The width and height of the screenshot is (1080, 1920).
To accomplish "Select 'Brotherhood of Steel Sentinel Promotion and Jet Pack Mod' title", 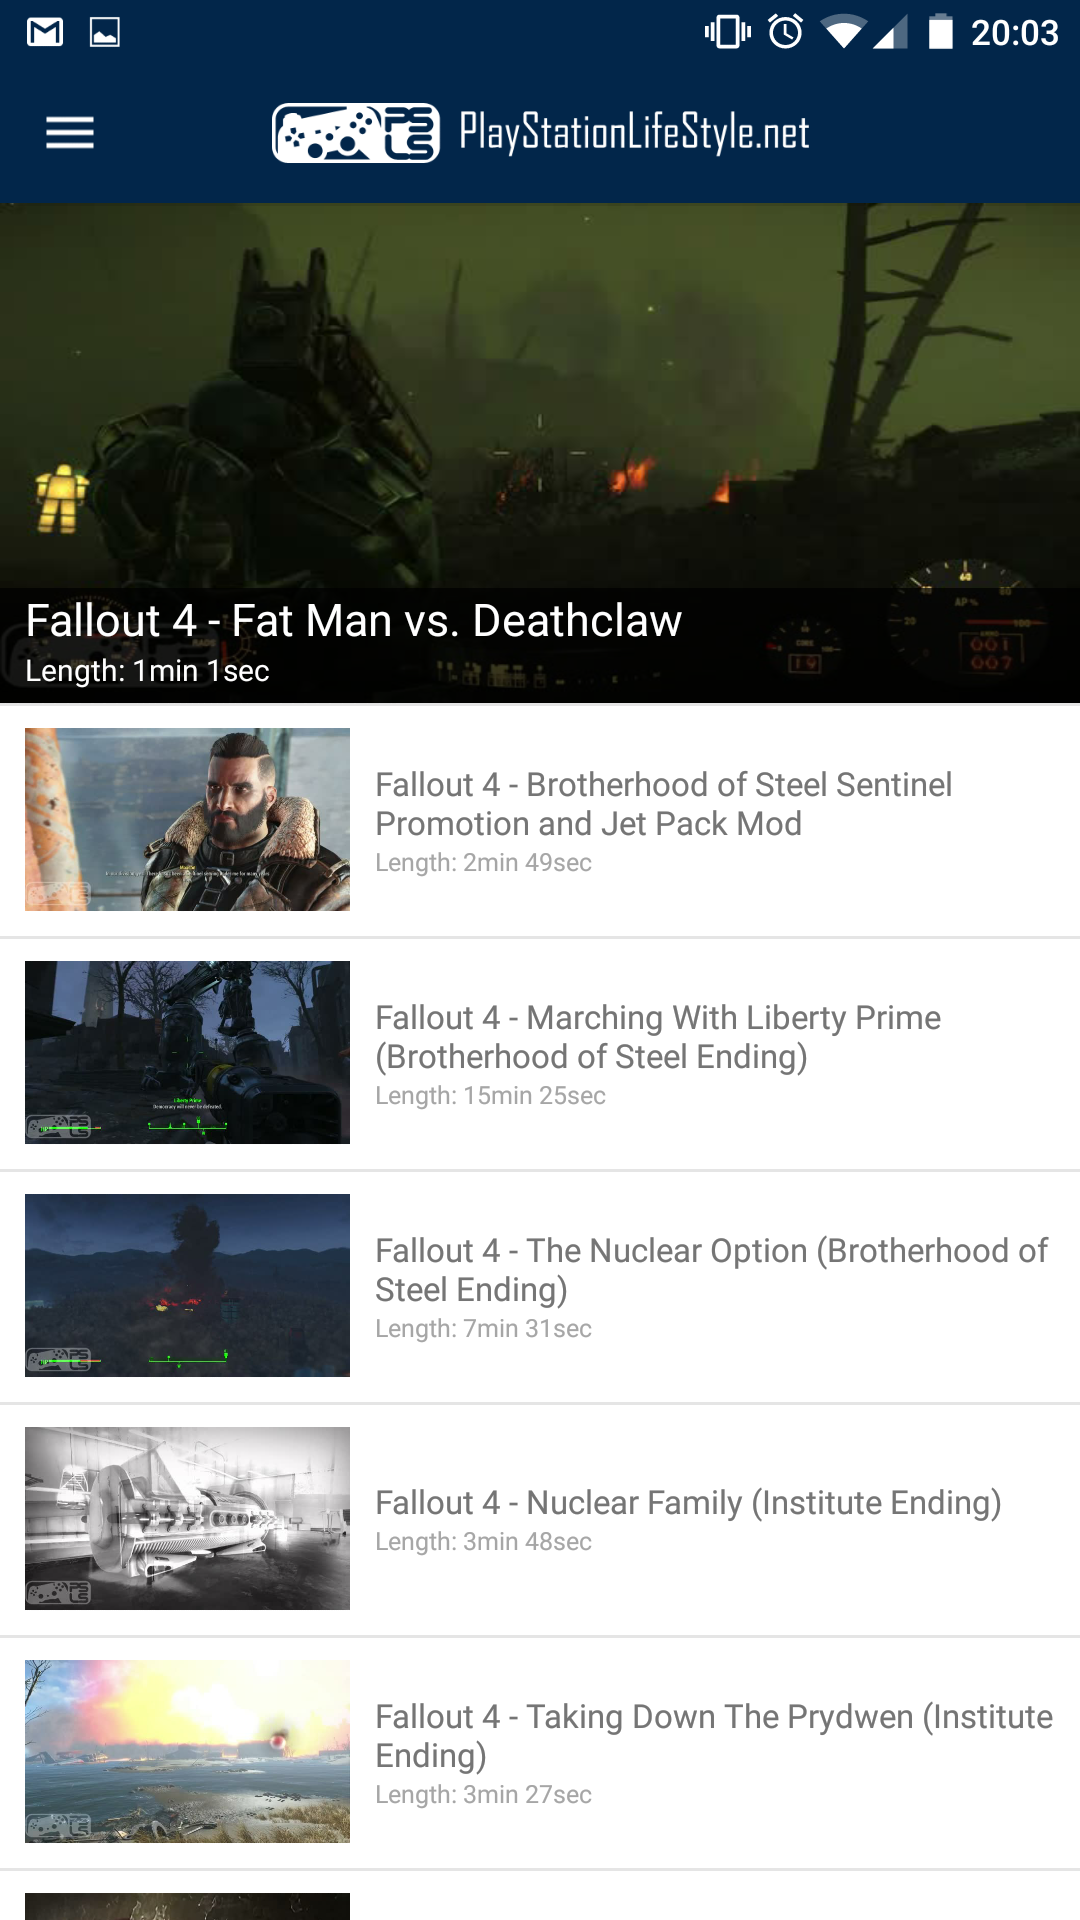I will pos(663,804).
